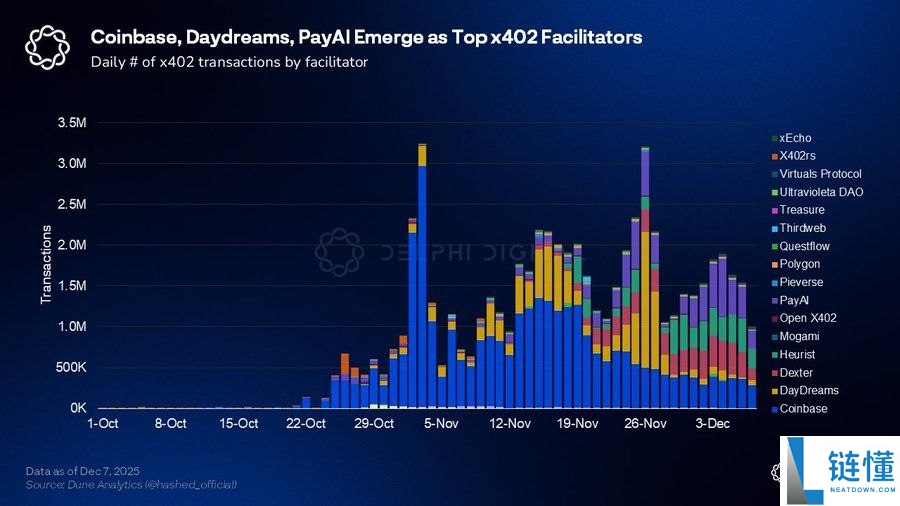Click the 5-Nov x-axis date label
The height and width of the screenshot is (506, 900).
click(441, 424)
